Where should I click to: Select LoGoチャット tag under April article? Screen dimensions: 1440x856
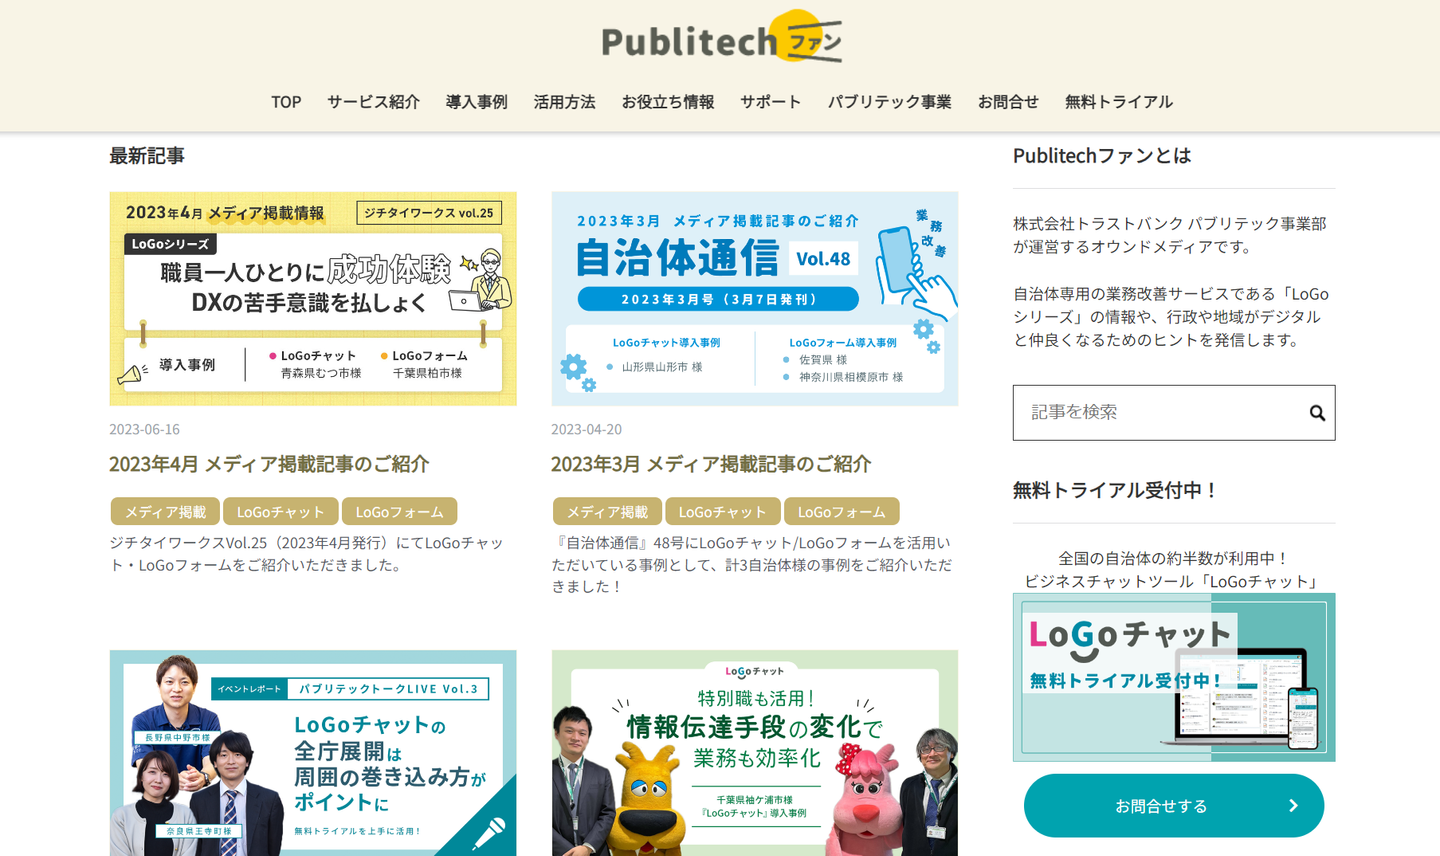(281, 512)
